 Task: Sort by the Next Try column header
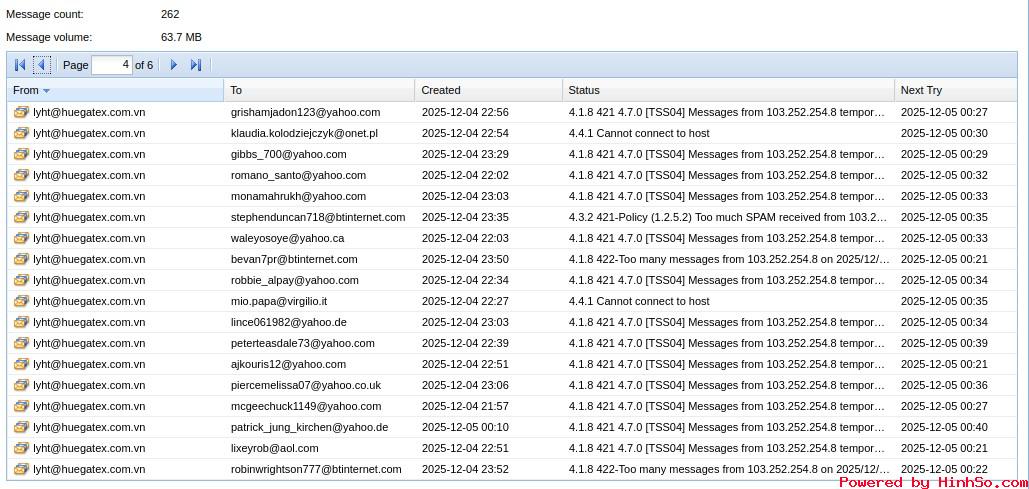921,90
